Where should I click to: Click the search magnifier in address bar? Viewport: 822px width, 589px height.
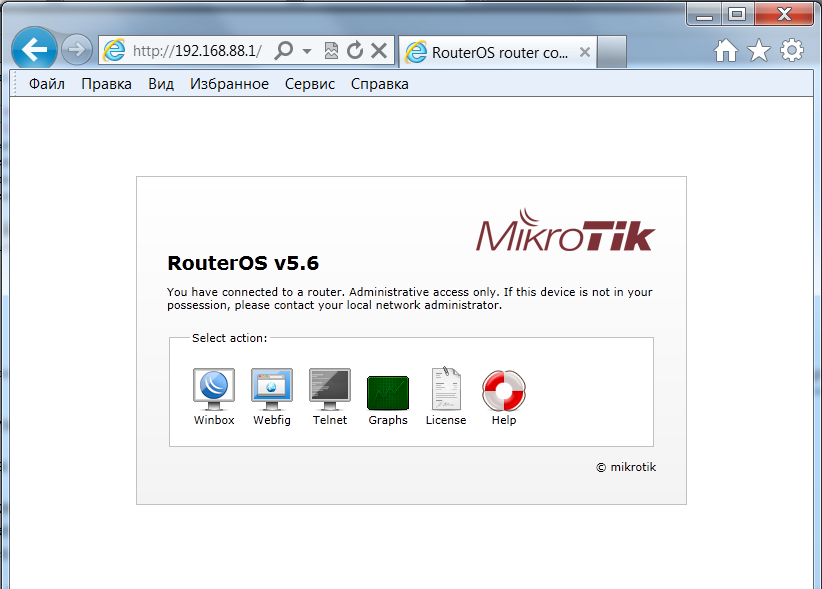(x=284, y=51)
